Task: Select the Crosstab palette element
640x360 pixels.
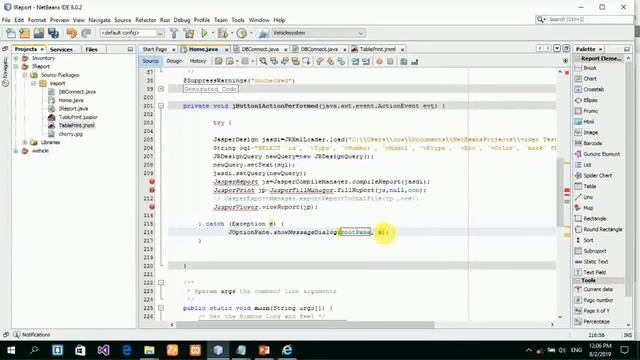Action: click(x=593, y=89)
